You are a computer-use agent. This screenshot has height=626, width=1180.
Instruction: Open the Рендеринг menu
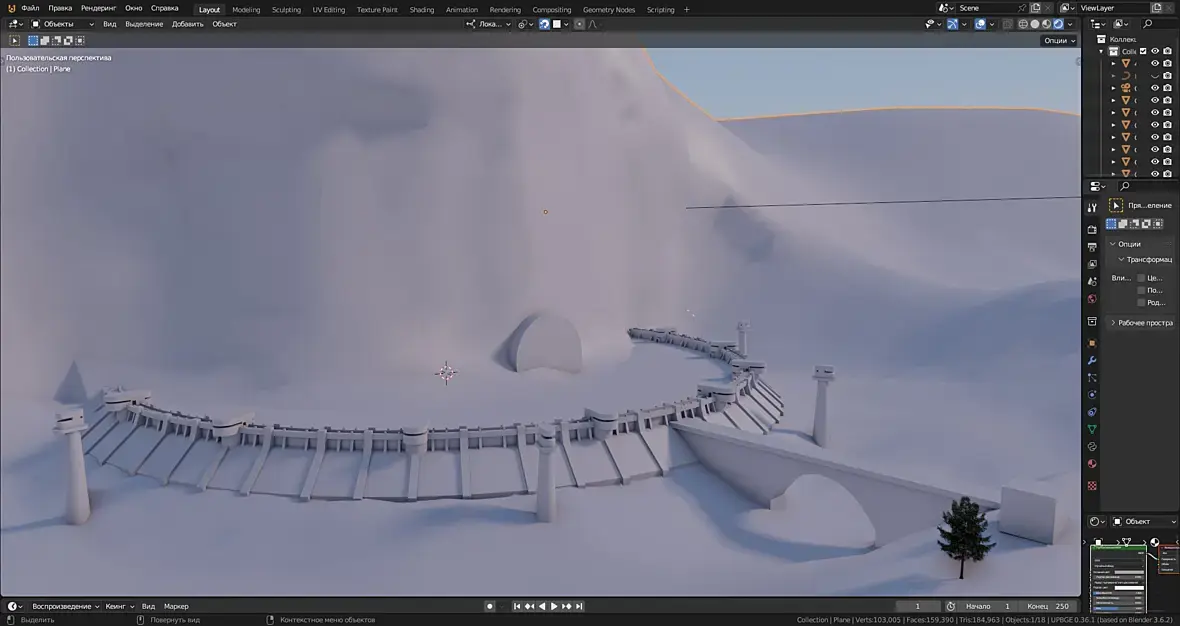point(99,8)
